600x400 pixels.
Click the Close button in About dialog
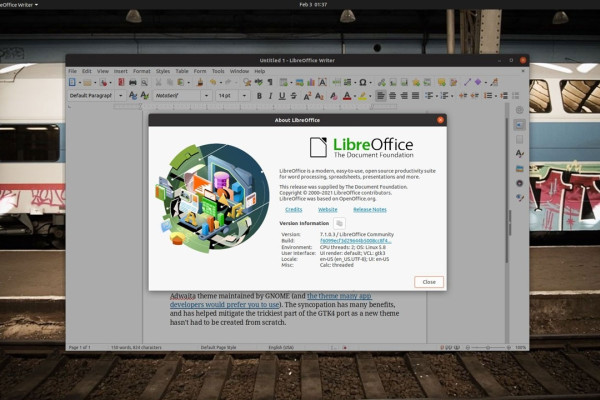pos(429,282)
